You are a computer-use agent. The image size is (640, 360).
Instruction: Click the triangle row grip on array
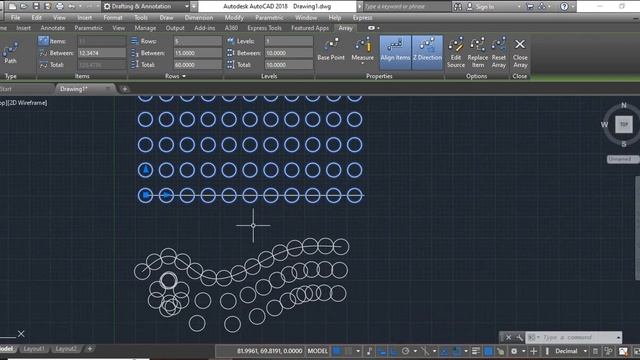[x=145, y=169]
